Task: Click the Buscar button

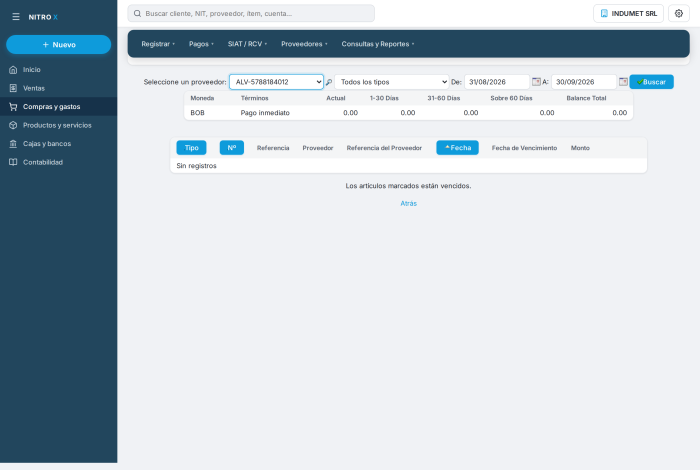Action: 651,82
